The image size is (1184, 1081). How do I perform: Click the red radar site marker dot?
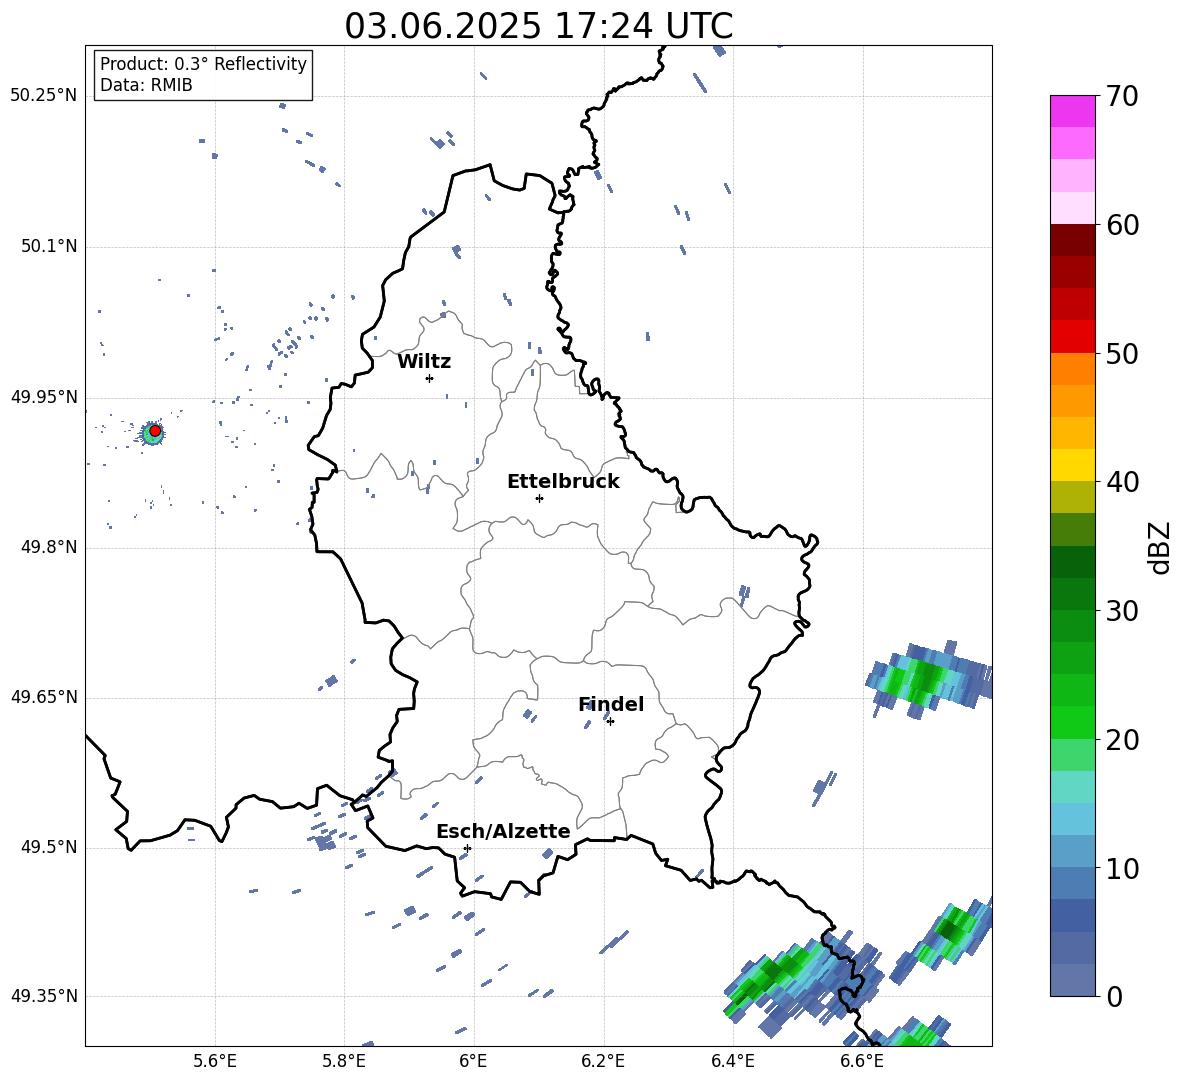click(155, 431)
